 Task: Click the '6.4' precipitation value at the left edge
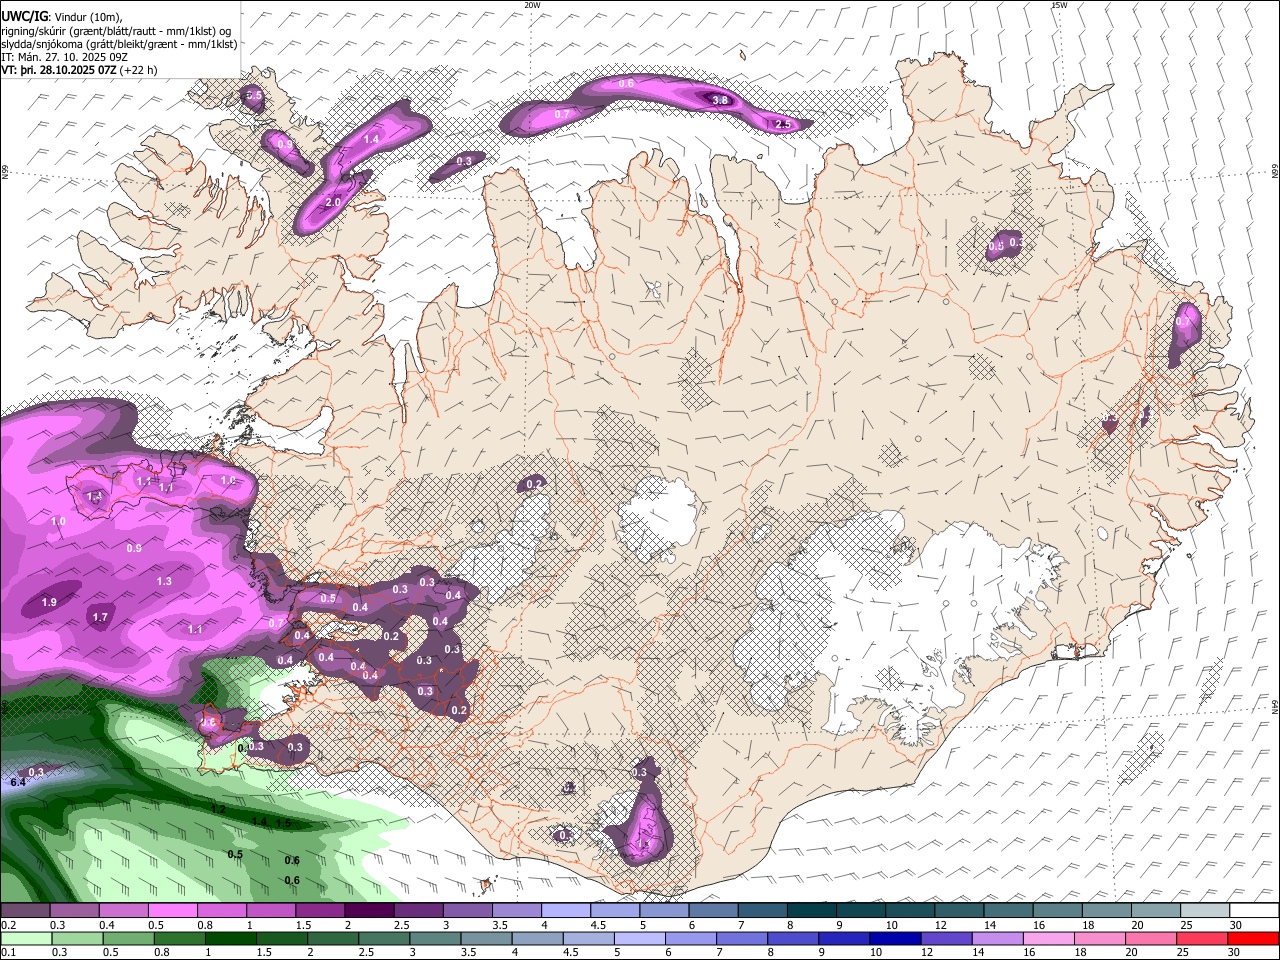tap(17, 783)
